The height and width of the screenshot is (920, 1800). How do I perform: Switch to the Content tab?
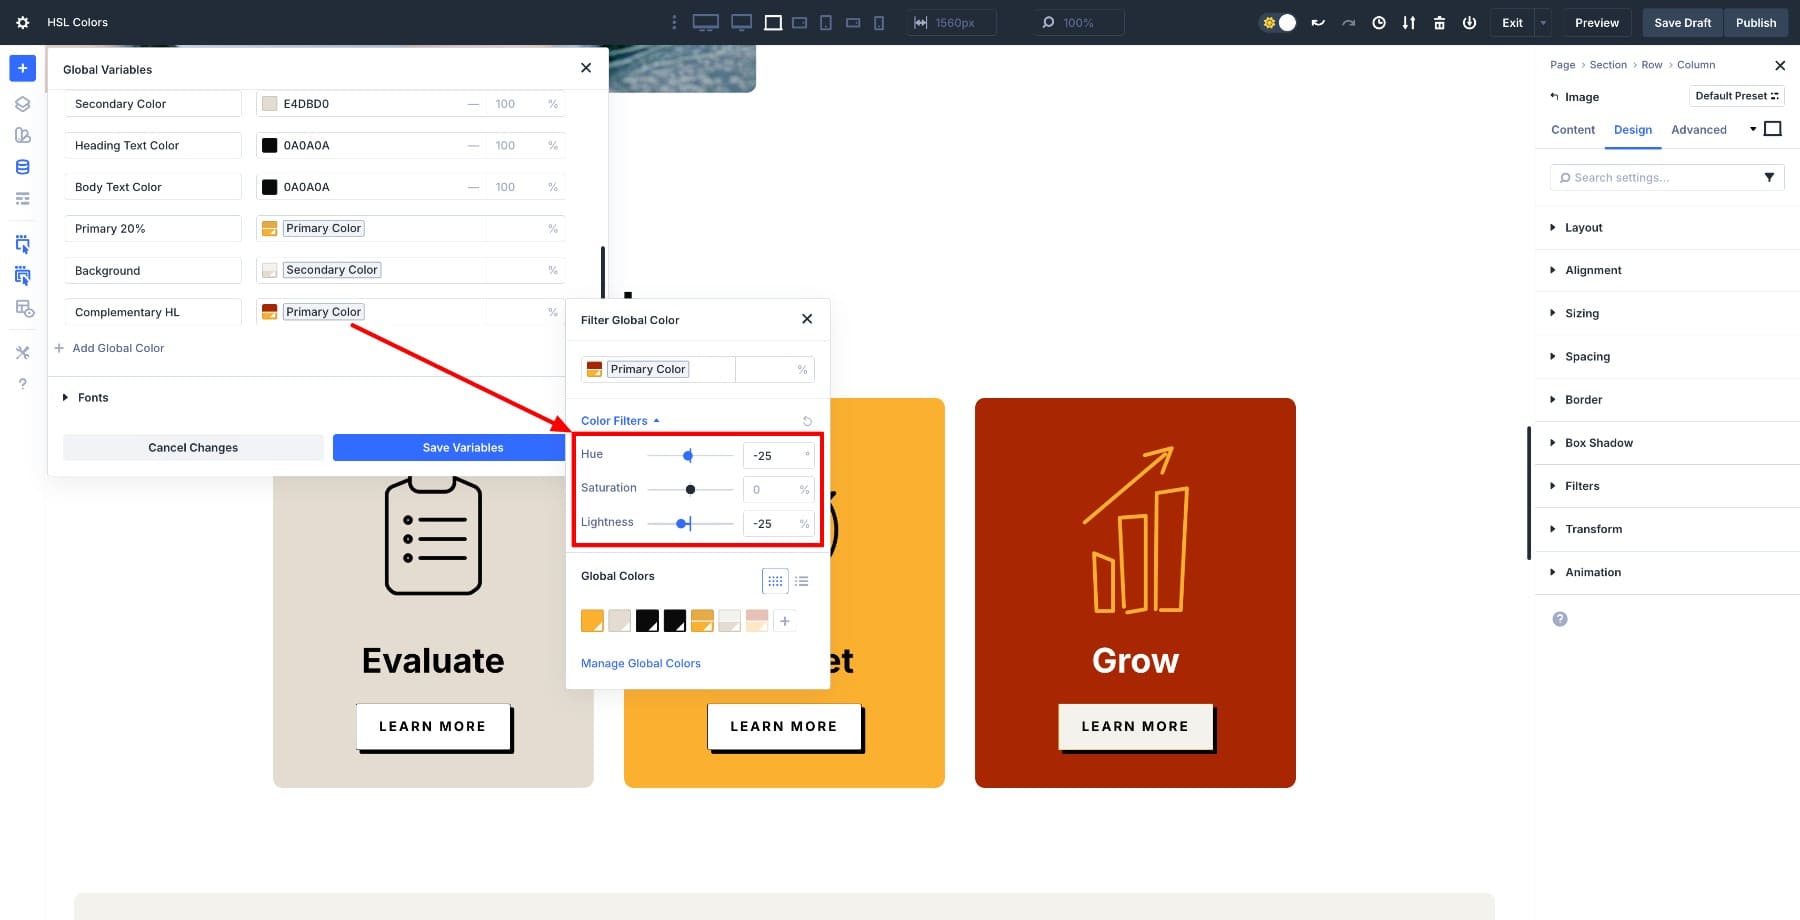[1572, 130]
